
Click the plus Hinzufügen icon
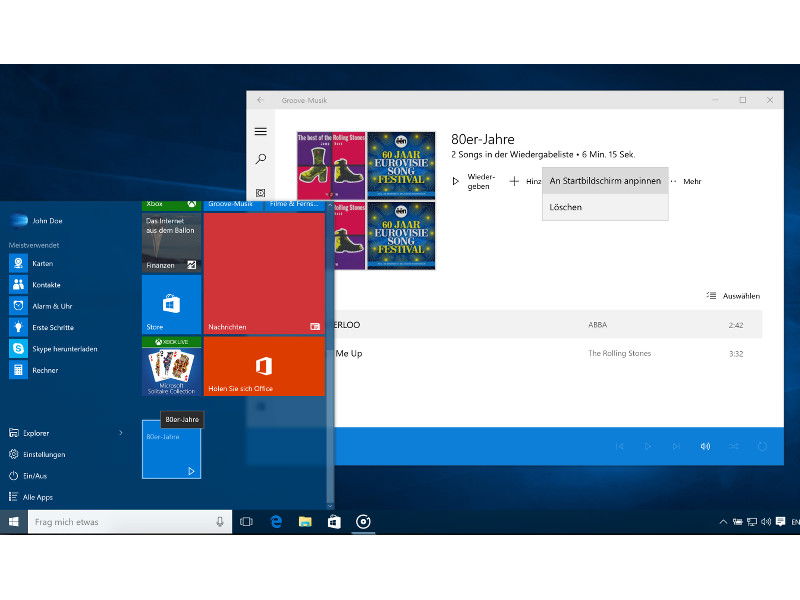pos(514,181)
